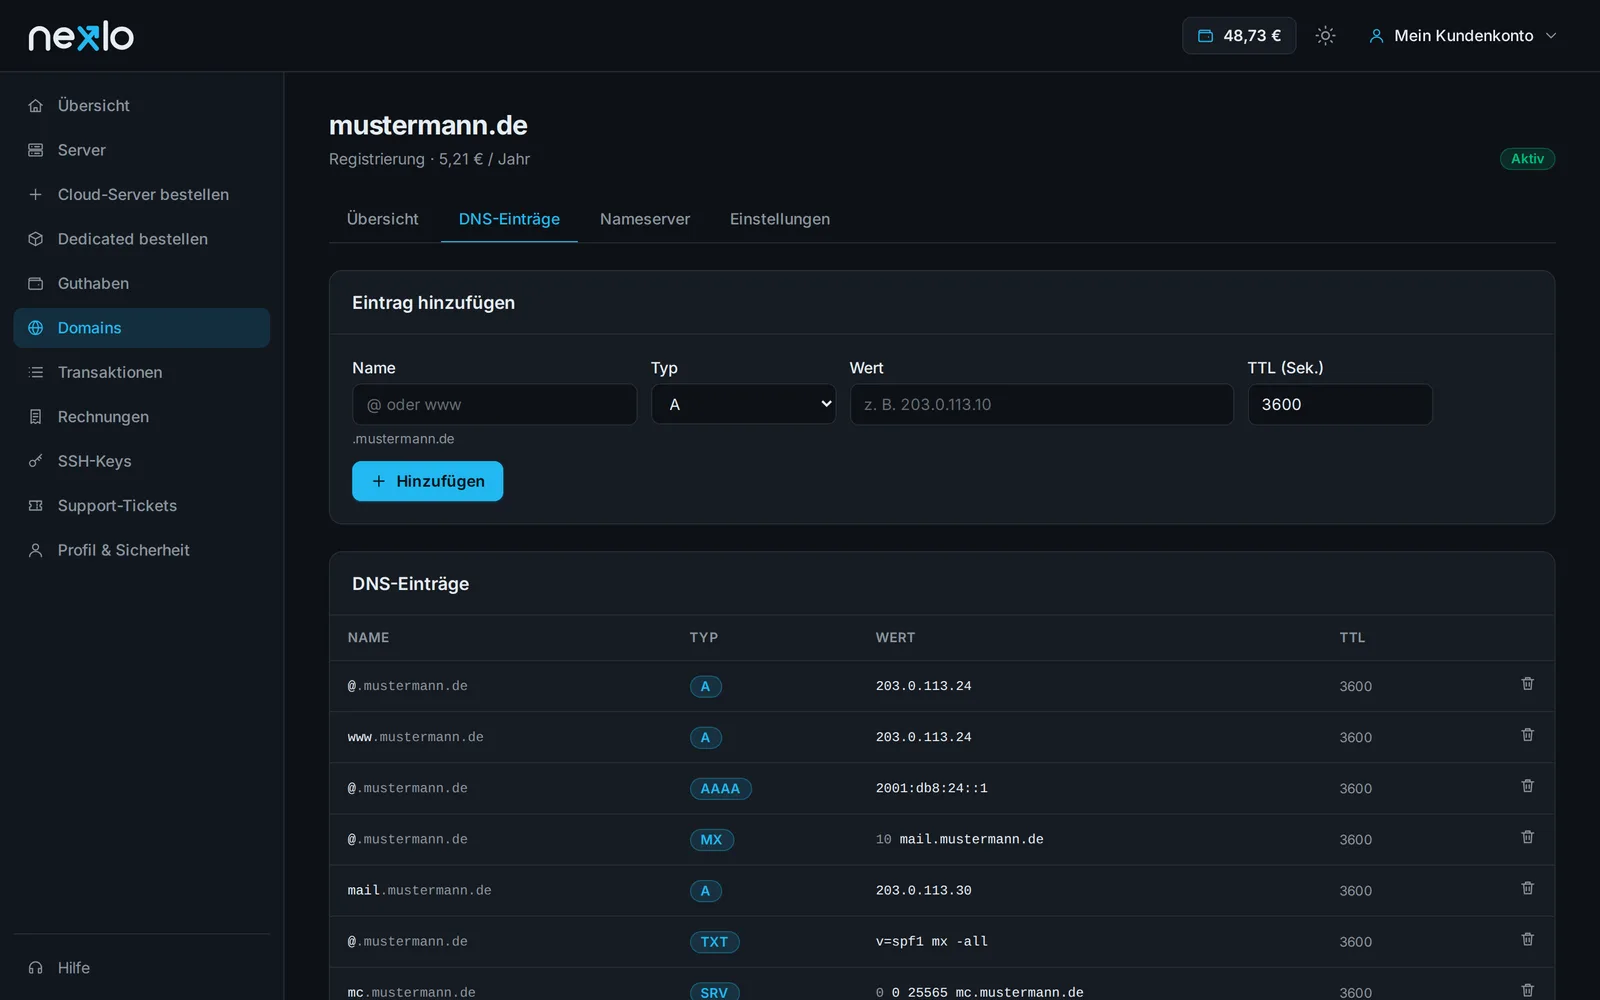Click the AAAA type badge

pos(720,789)
